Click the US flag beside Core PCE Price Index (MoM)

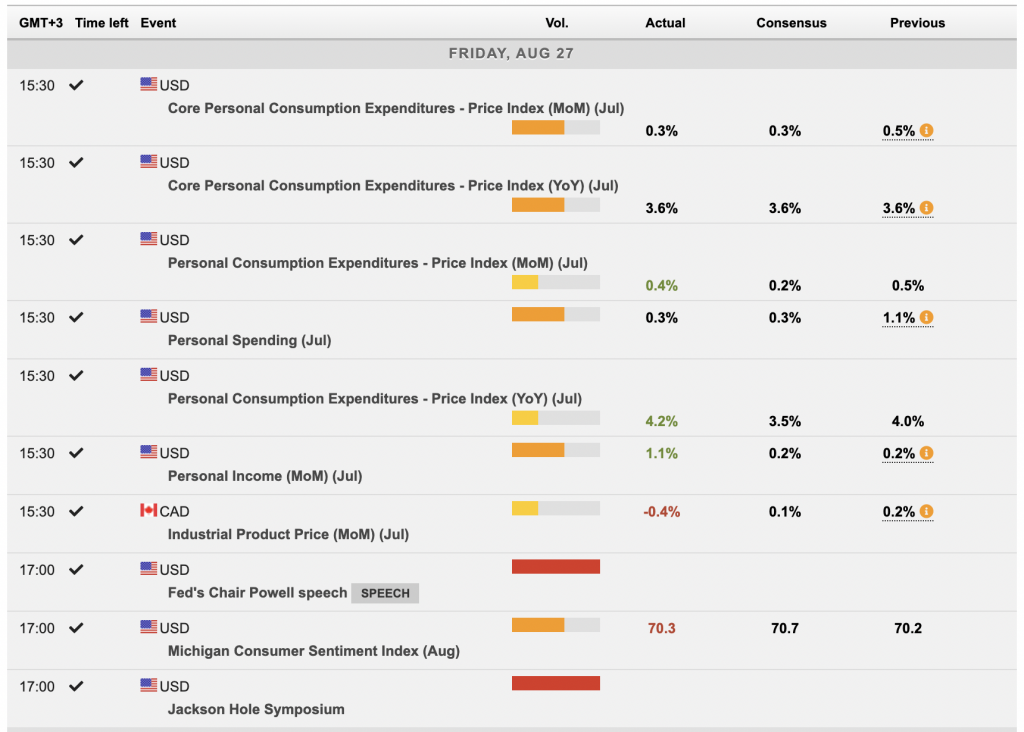click(148, 84)
